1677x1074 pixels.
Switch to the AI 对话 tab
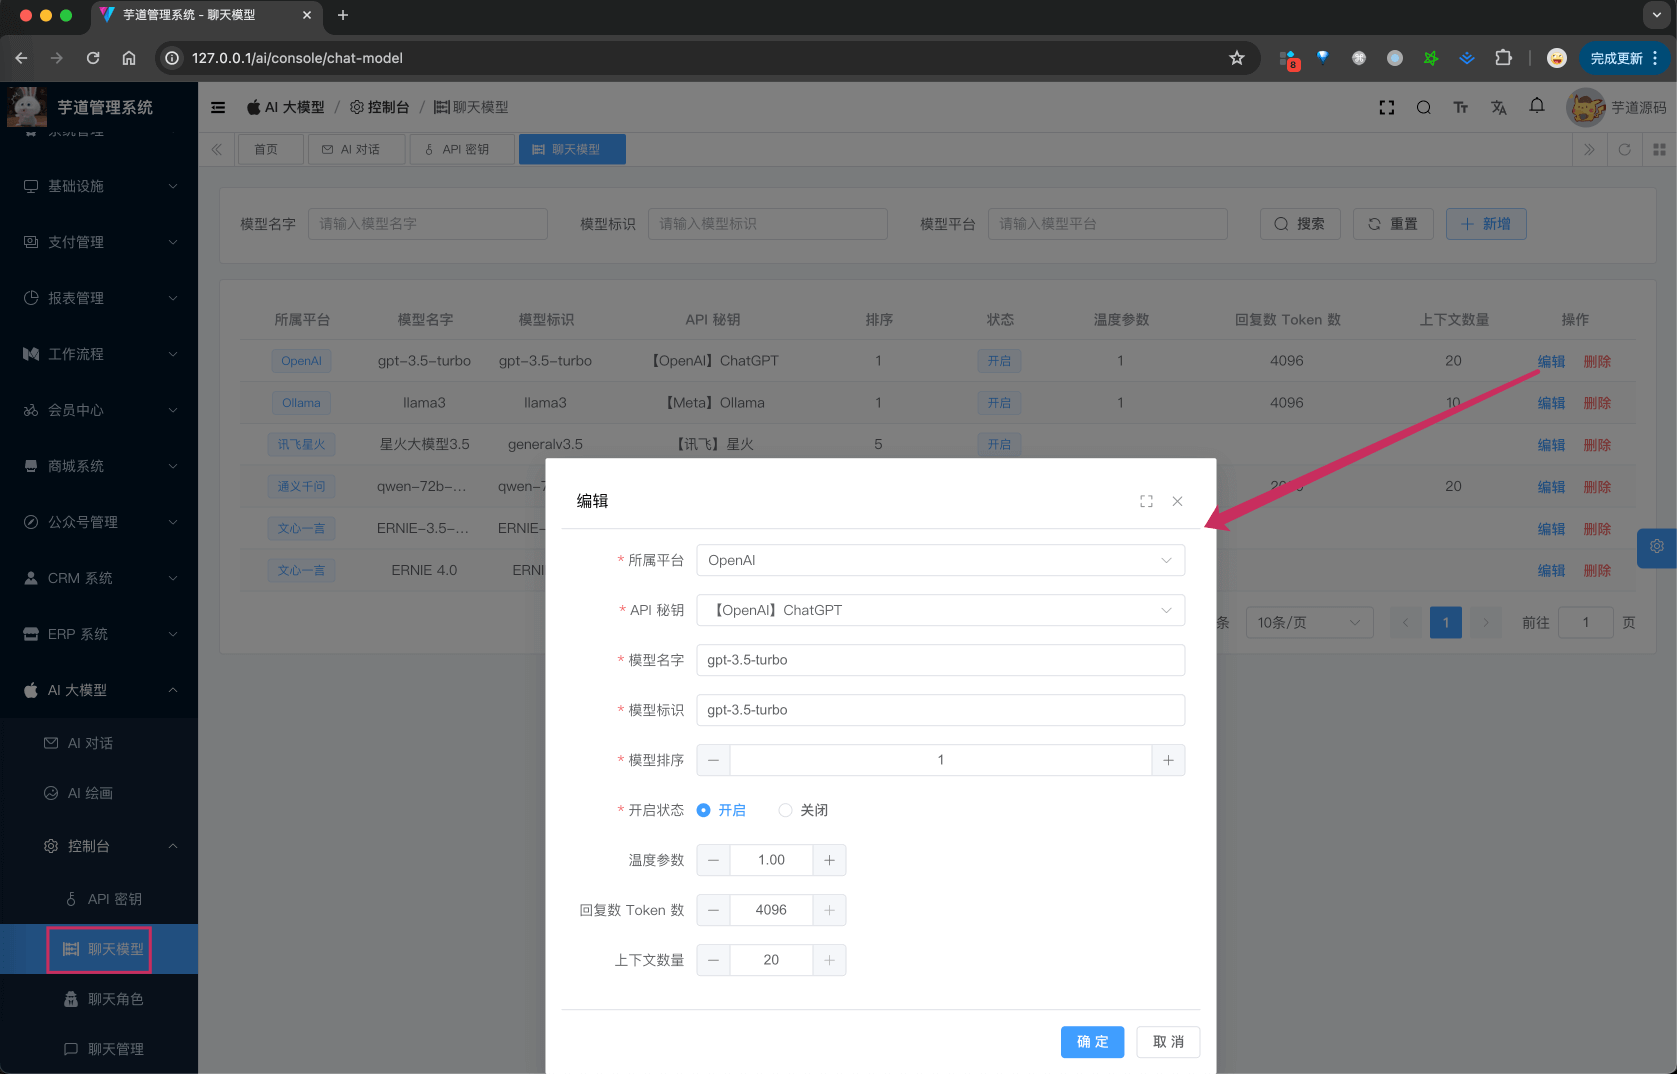(x=356, y=149)
